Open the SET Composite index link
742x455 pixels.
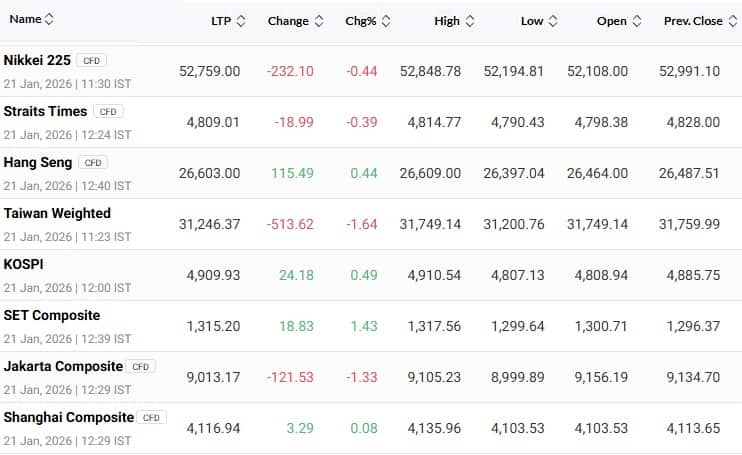[x=52, y=315]
